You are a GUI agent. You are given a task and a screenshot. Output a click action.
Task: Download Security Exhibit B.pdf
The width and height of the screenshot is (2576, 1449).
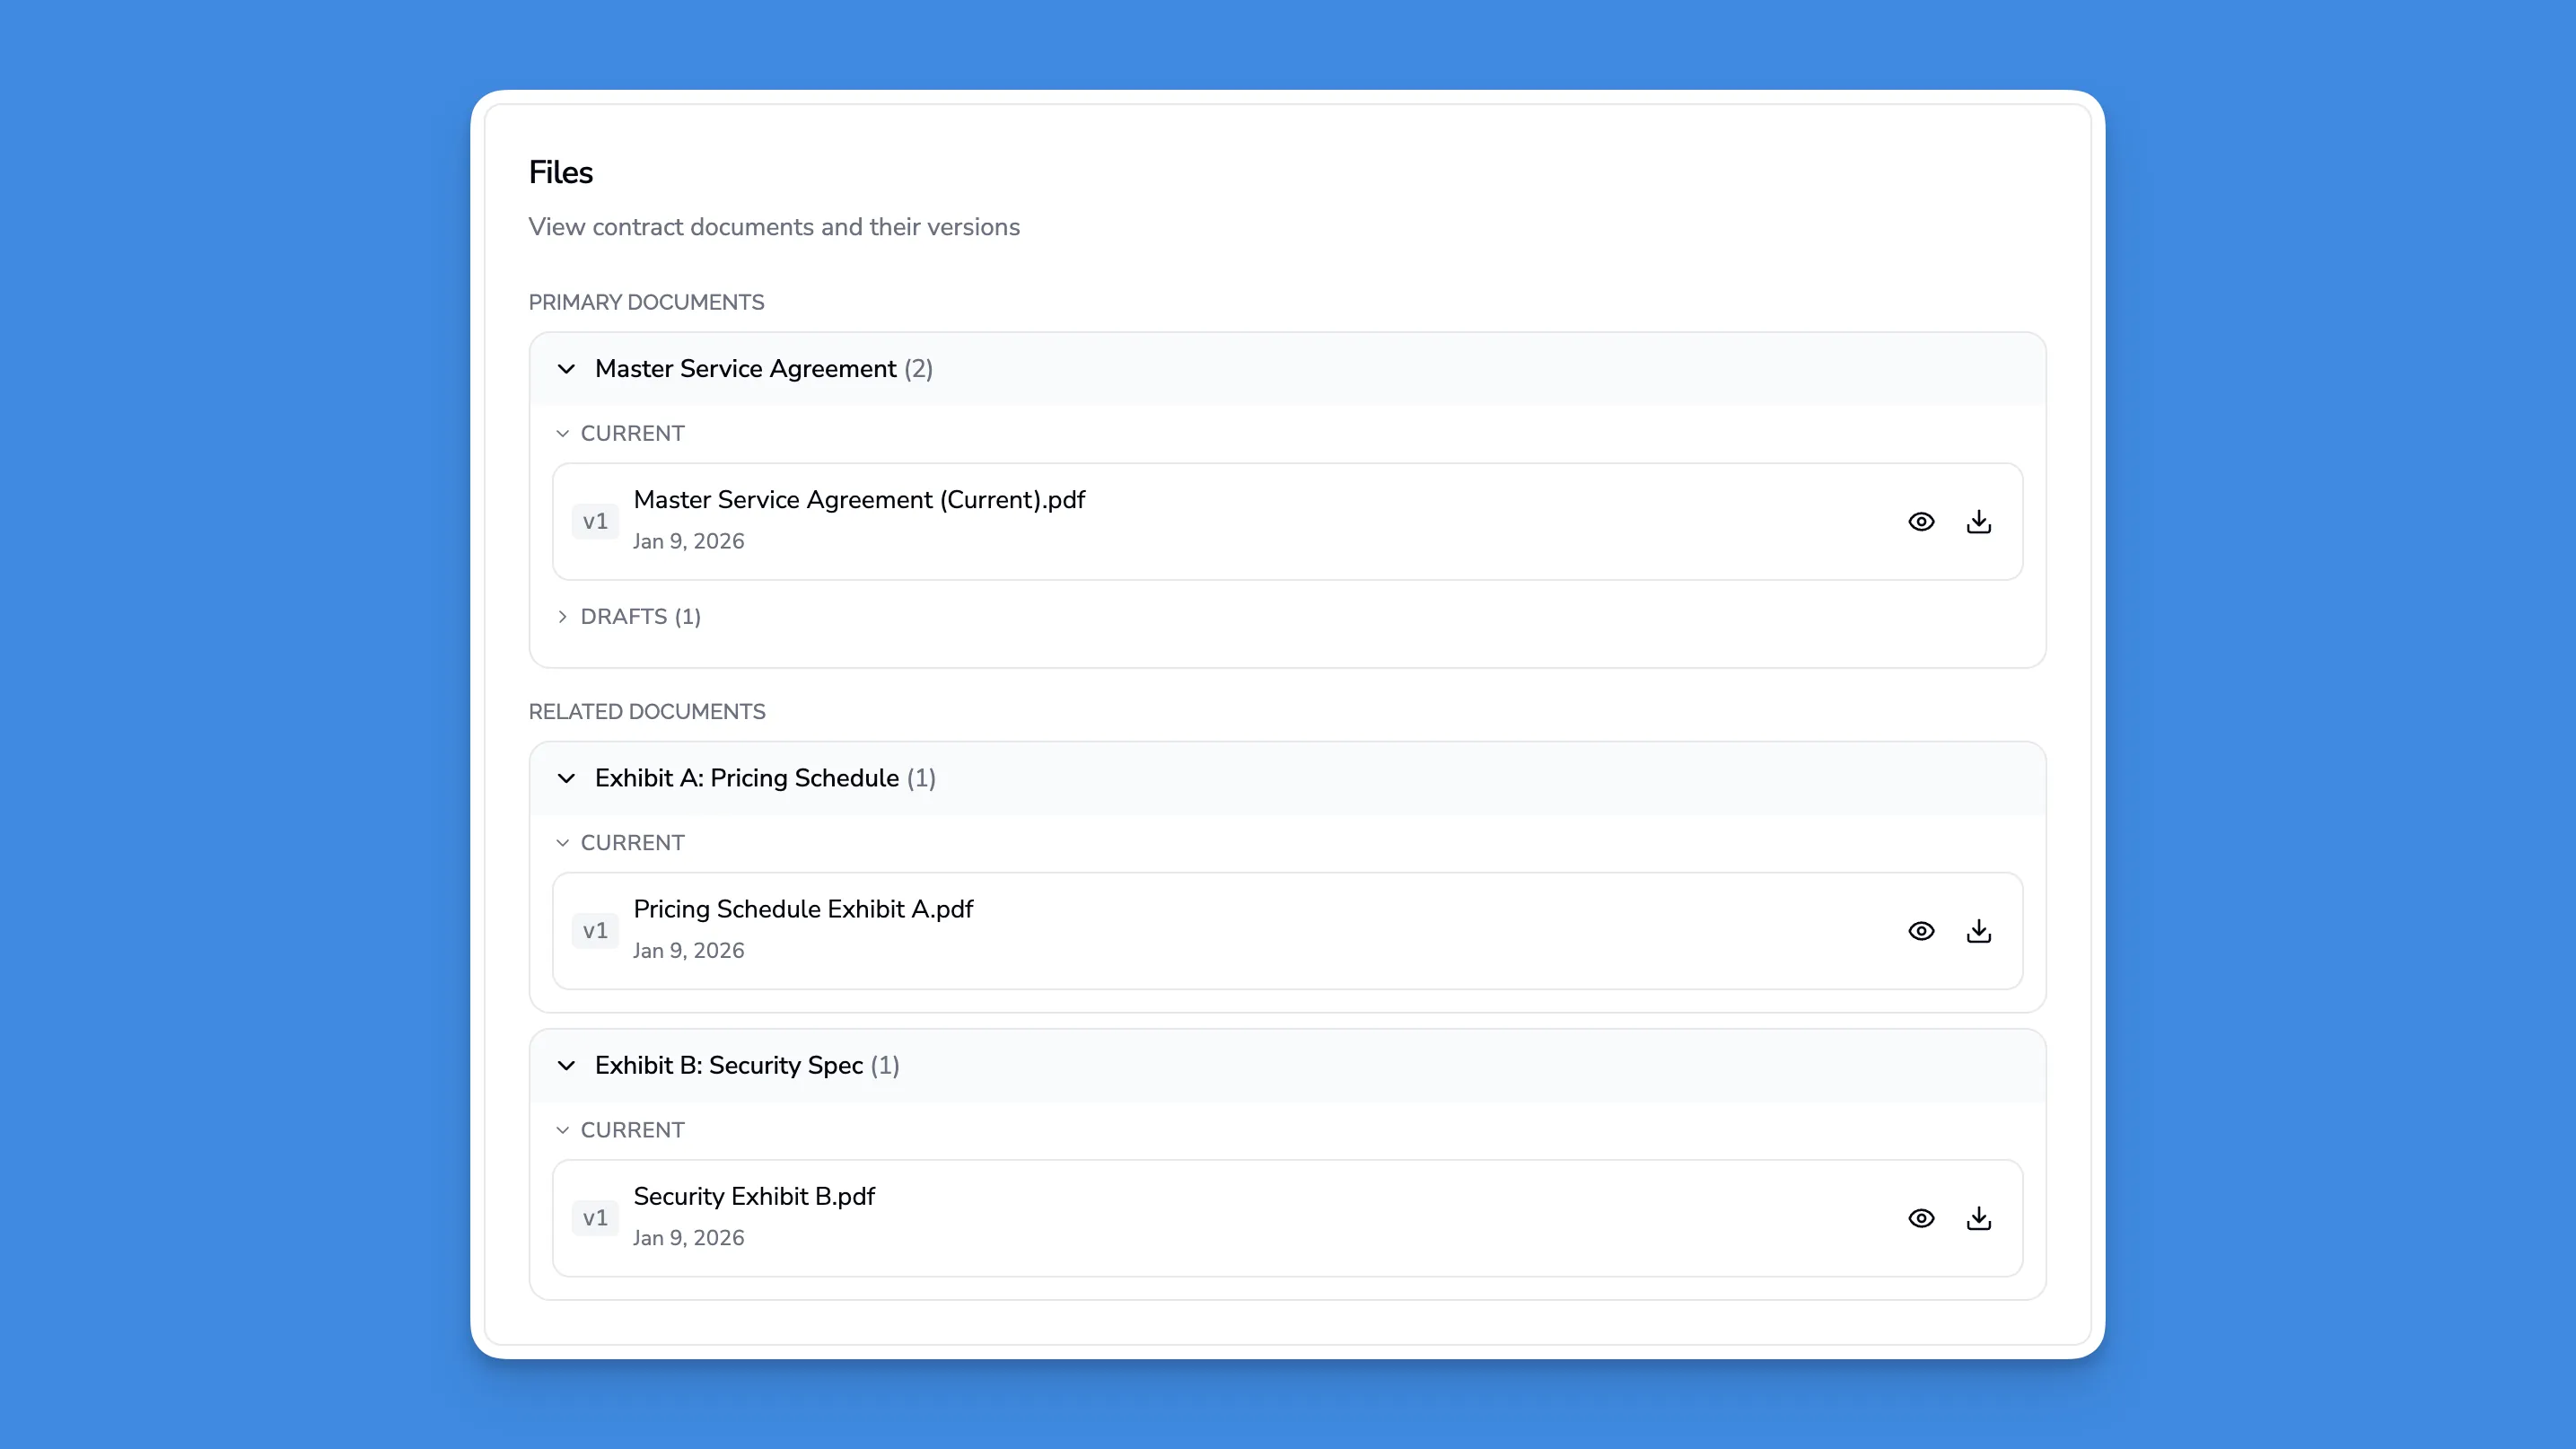[x=1979, y=1218]
